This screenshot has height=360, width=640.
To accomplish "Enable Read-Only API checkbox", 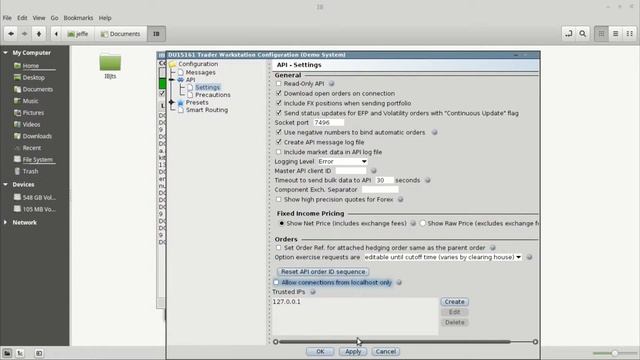I will pyautogui.click(x=279, y=83).
